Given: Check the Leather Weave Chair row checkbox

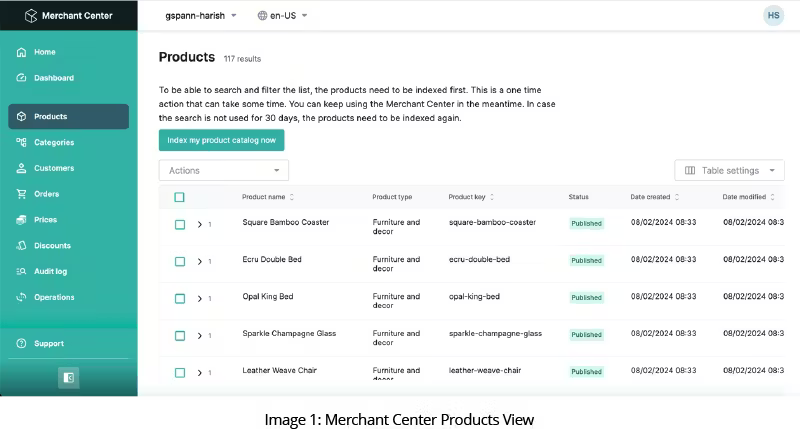Looking at the screenshot, I should [180, 373].
